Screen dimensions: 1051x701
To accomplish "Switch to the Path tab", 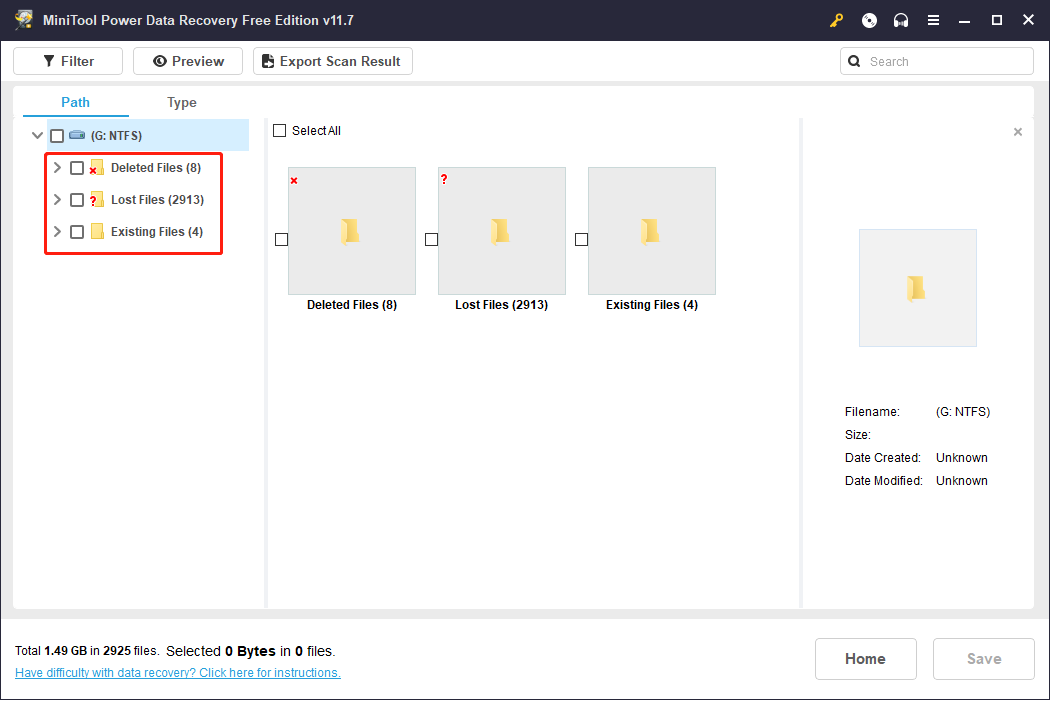I will (75, 102).
